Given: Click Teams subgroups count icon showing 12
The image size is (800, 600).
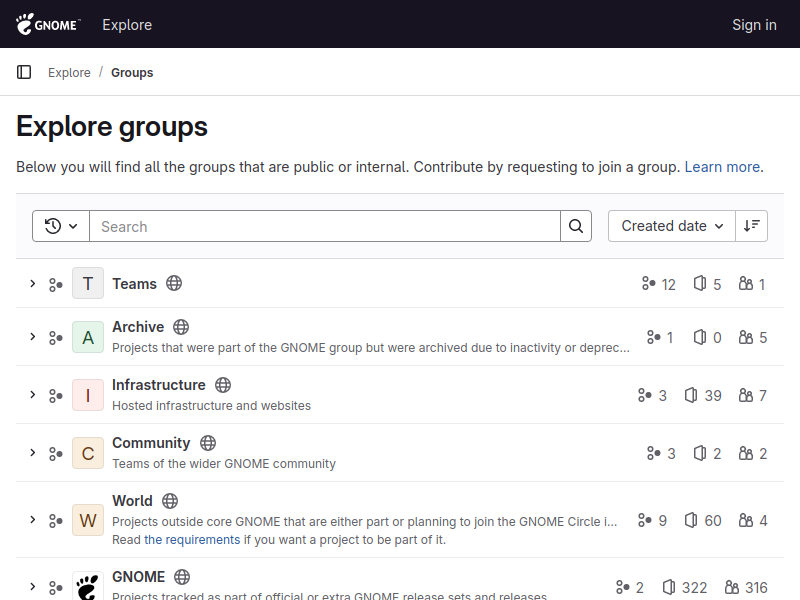Looking at the screenshot, I should 648,283.
